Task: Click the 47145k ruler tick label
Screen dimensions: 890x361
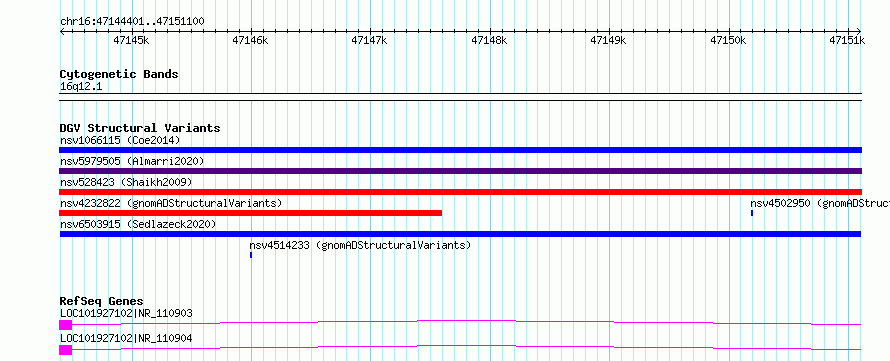Action: coord(131,40)
